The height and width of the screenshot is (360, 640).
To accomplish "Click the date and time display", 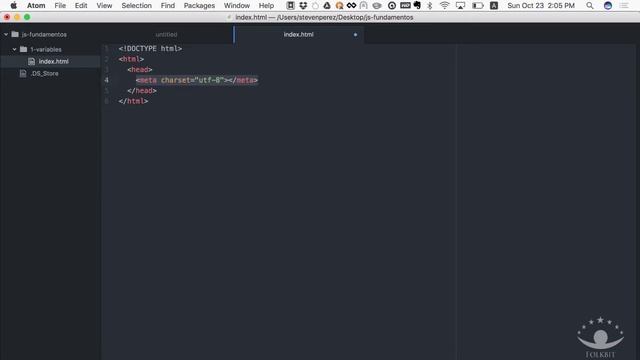I will pyautogui.click(x=541, y=5).
